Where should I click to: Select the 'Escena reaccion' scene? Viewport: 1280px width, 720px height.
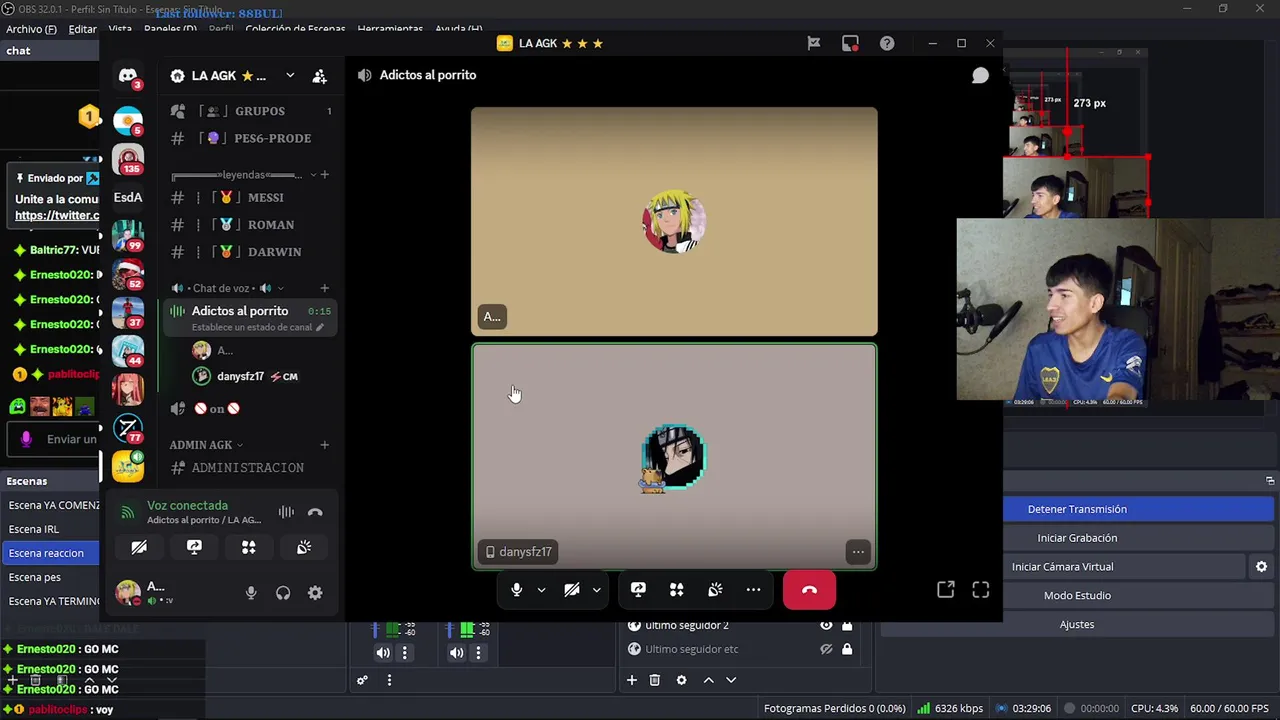click(51, 553)
